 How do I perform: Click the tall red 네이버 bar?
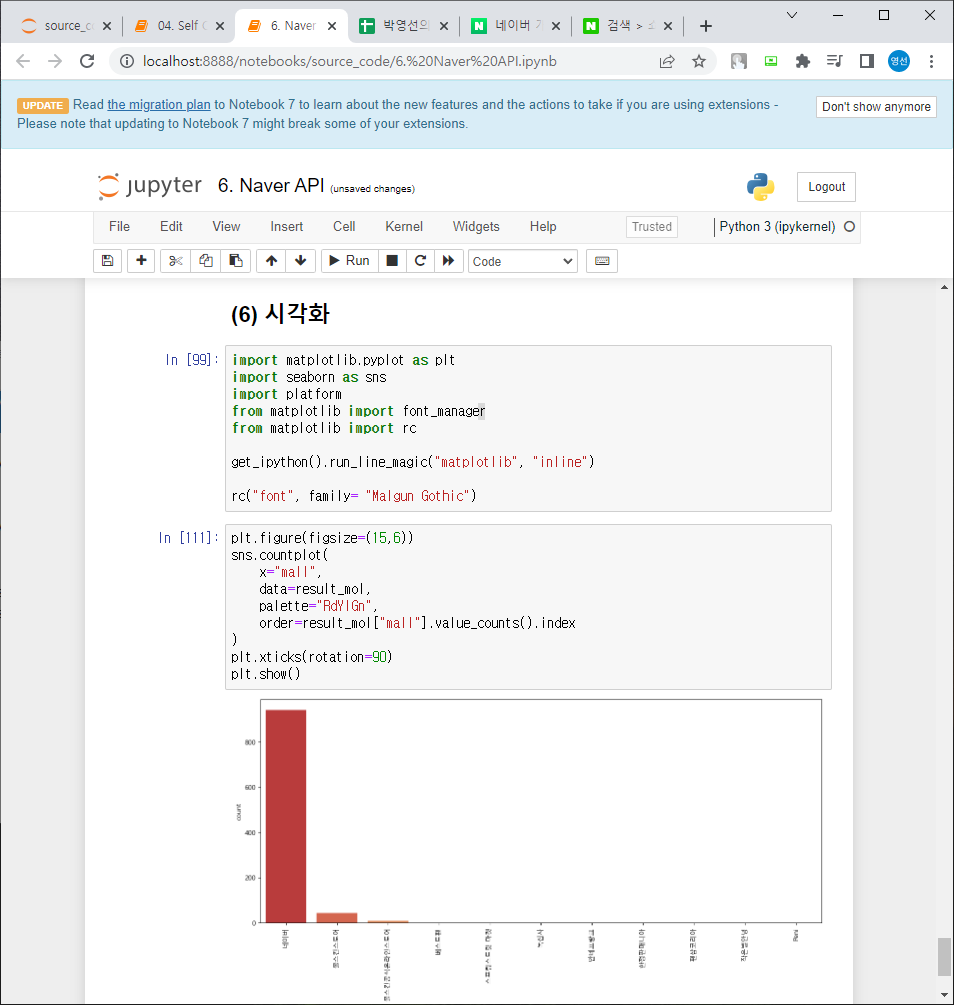click(286, 816)
